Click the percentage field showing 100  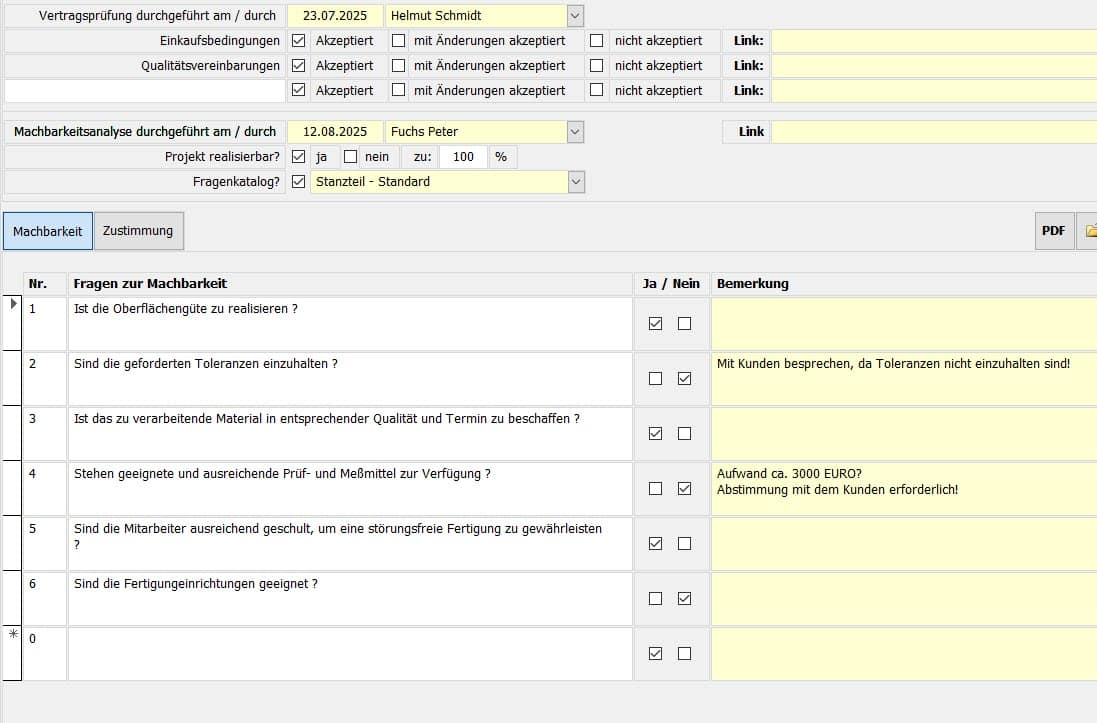pos(463,157)
